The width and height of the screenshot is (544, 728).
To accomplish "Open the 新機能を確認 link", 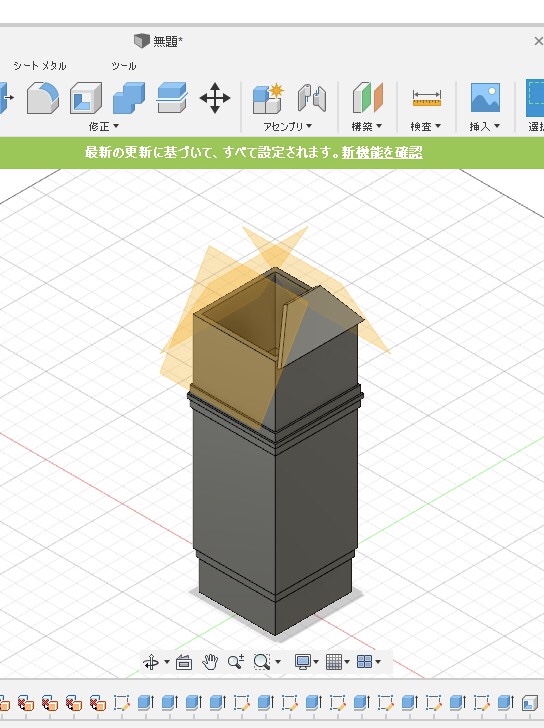I will tap(382, 152).
